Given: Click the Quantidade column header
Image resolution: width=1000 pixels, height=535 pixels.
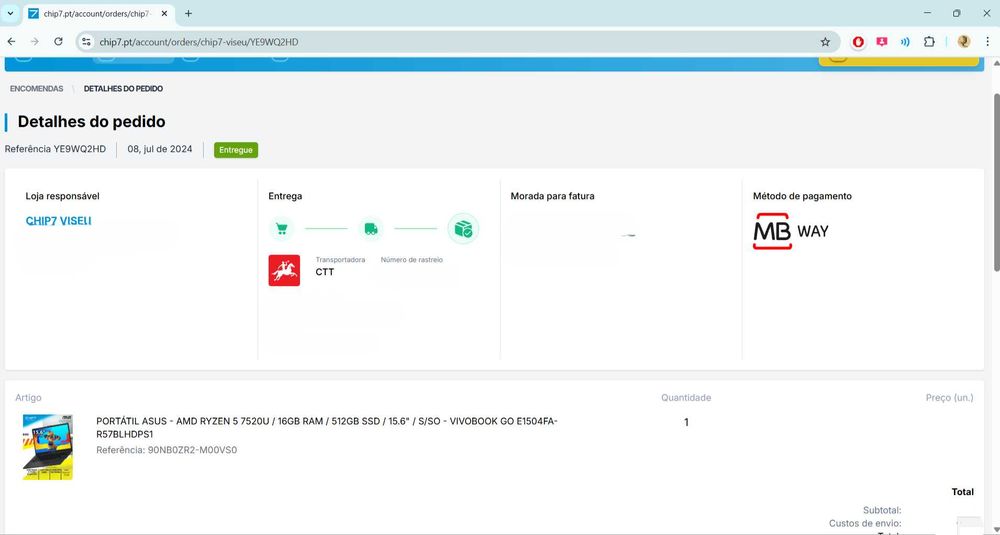Looking at the screenshot, I should [x=686, y=398].
